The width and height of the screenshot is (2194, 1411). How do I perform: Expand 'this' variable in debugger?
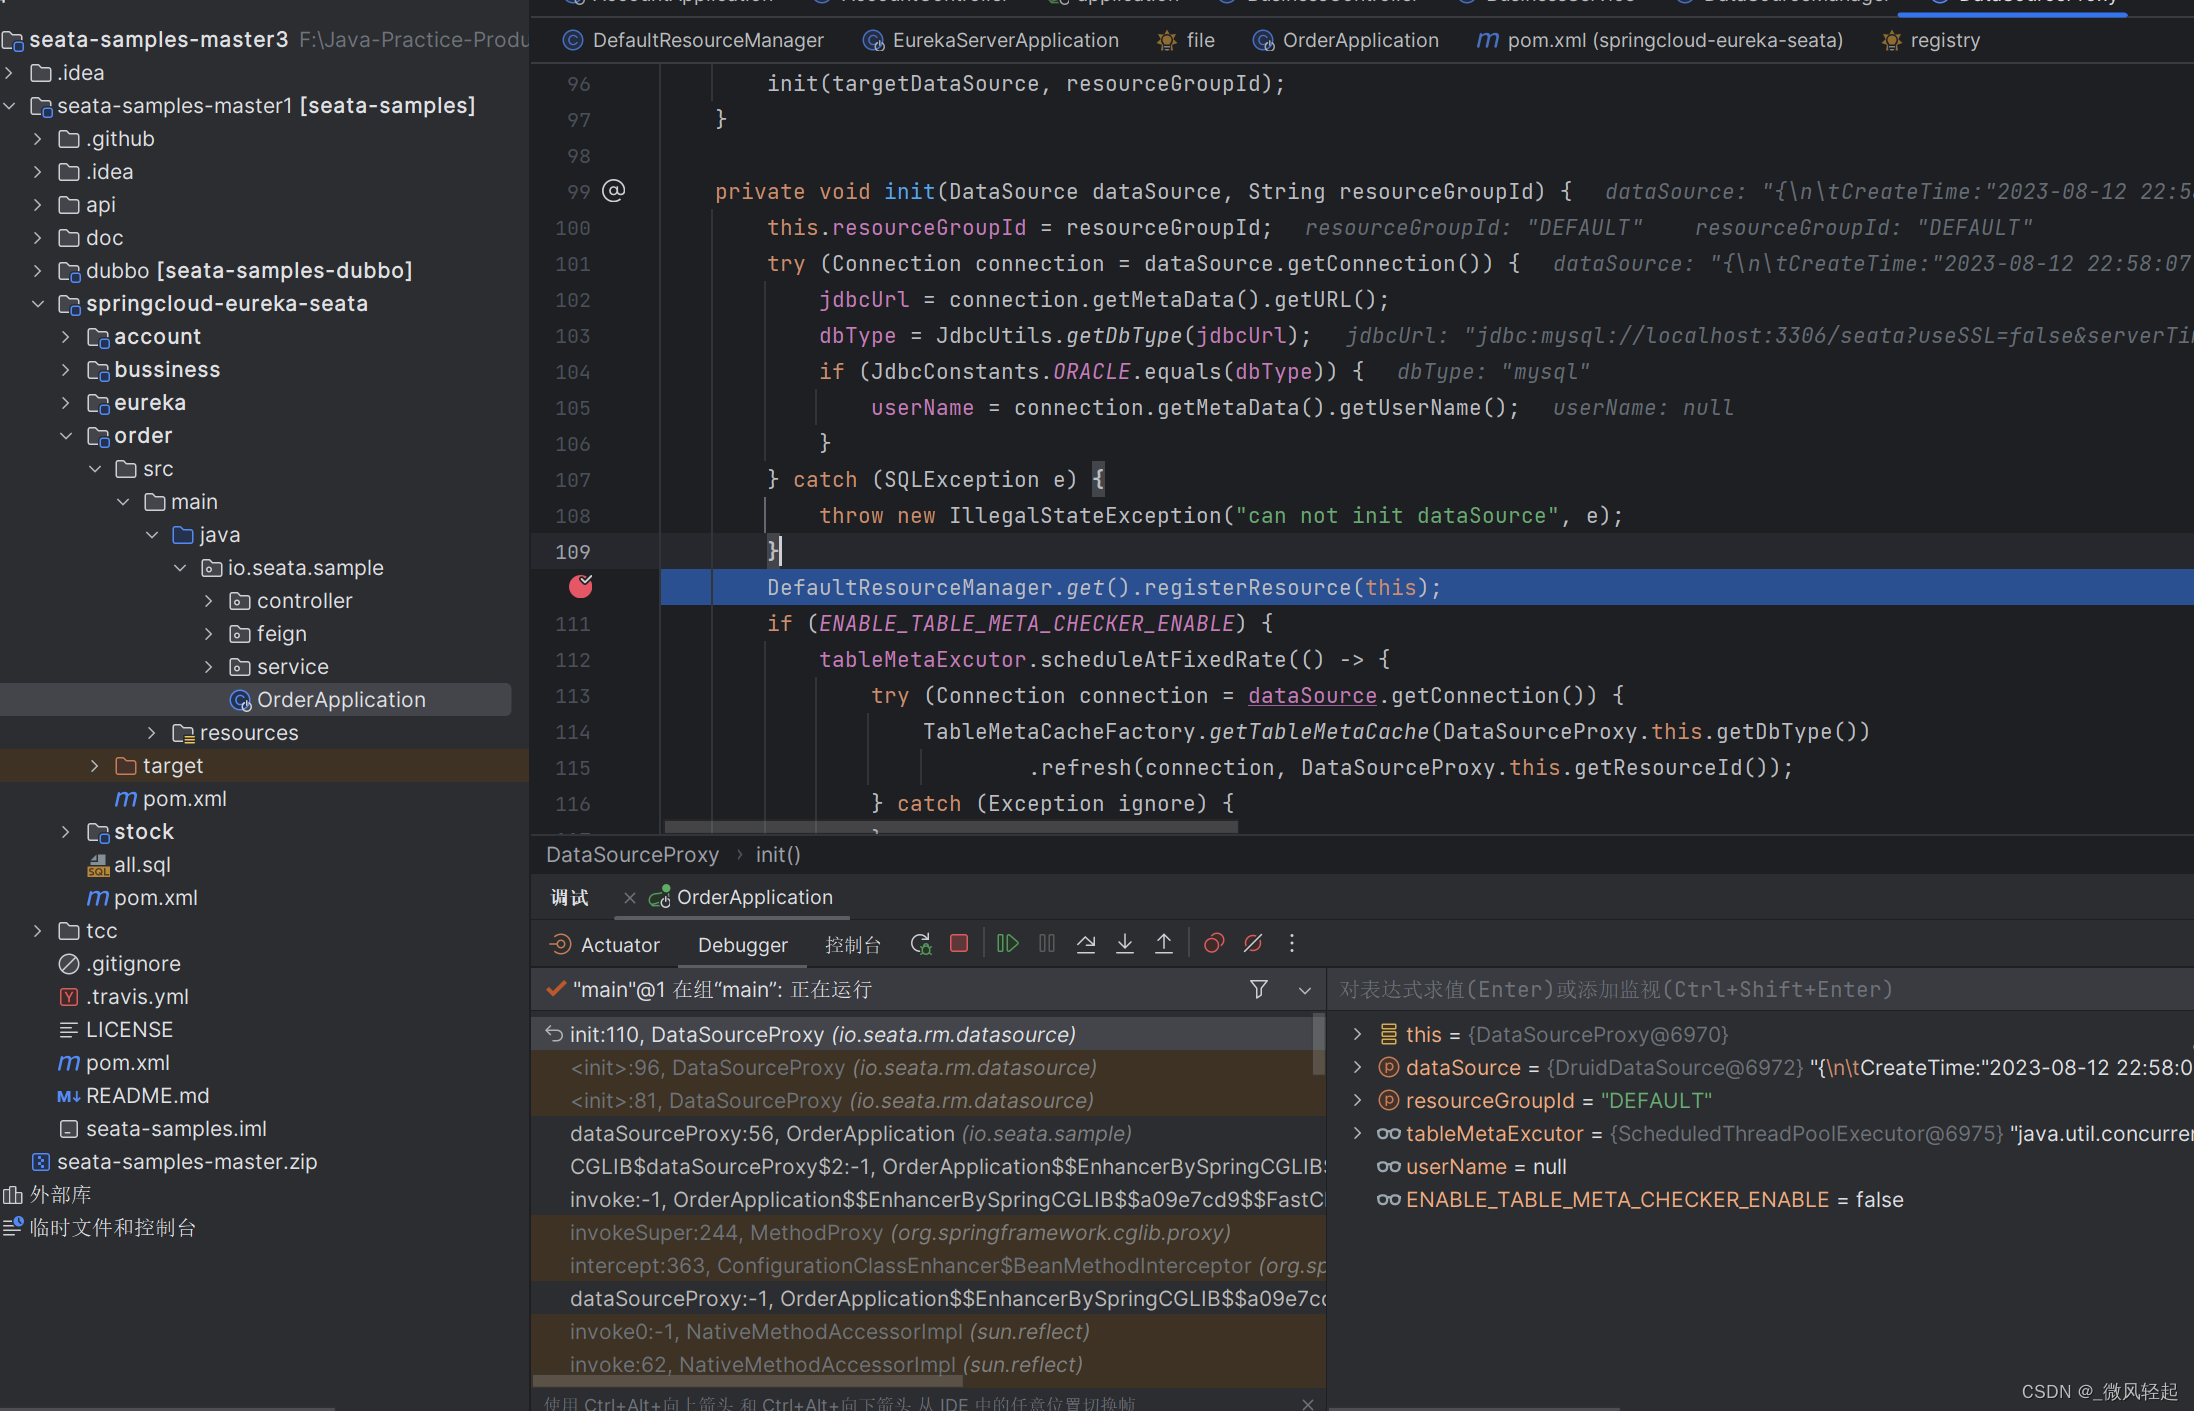(x=1357, y=1034)
